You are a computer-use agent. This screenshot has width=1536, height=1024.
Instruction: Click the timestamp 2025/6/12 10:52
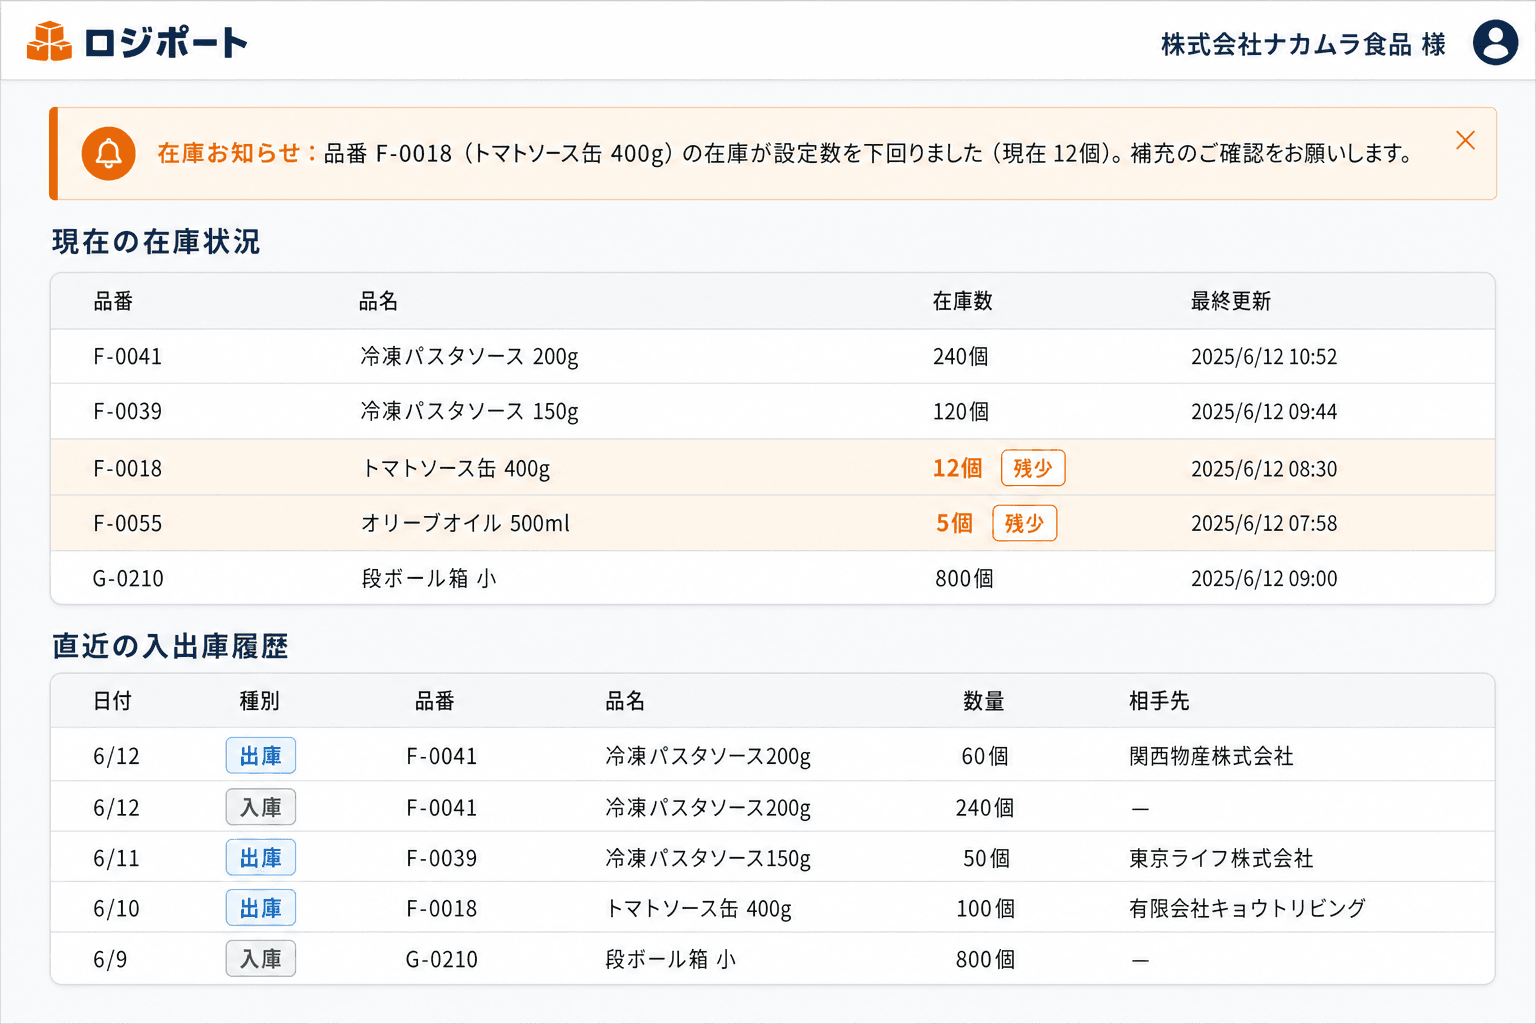1264,356
